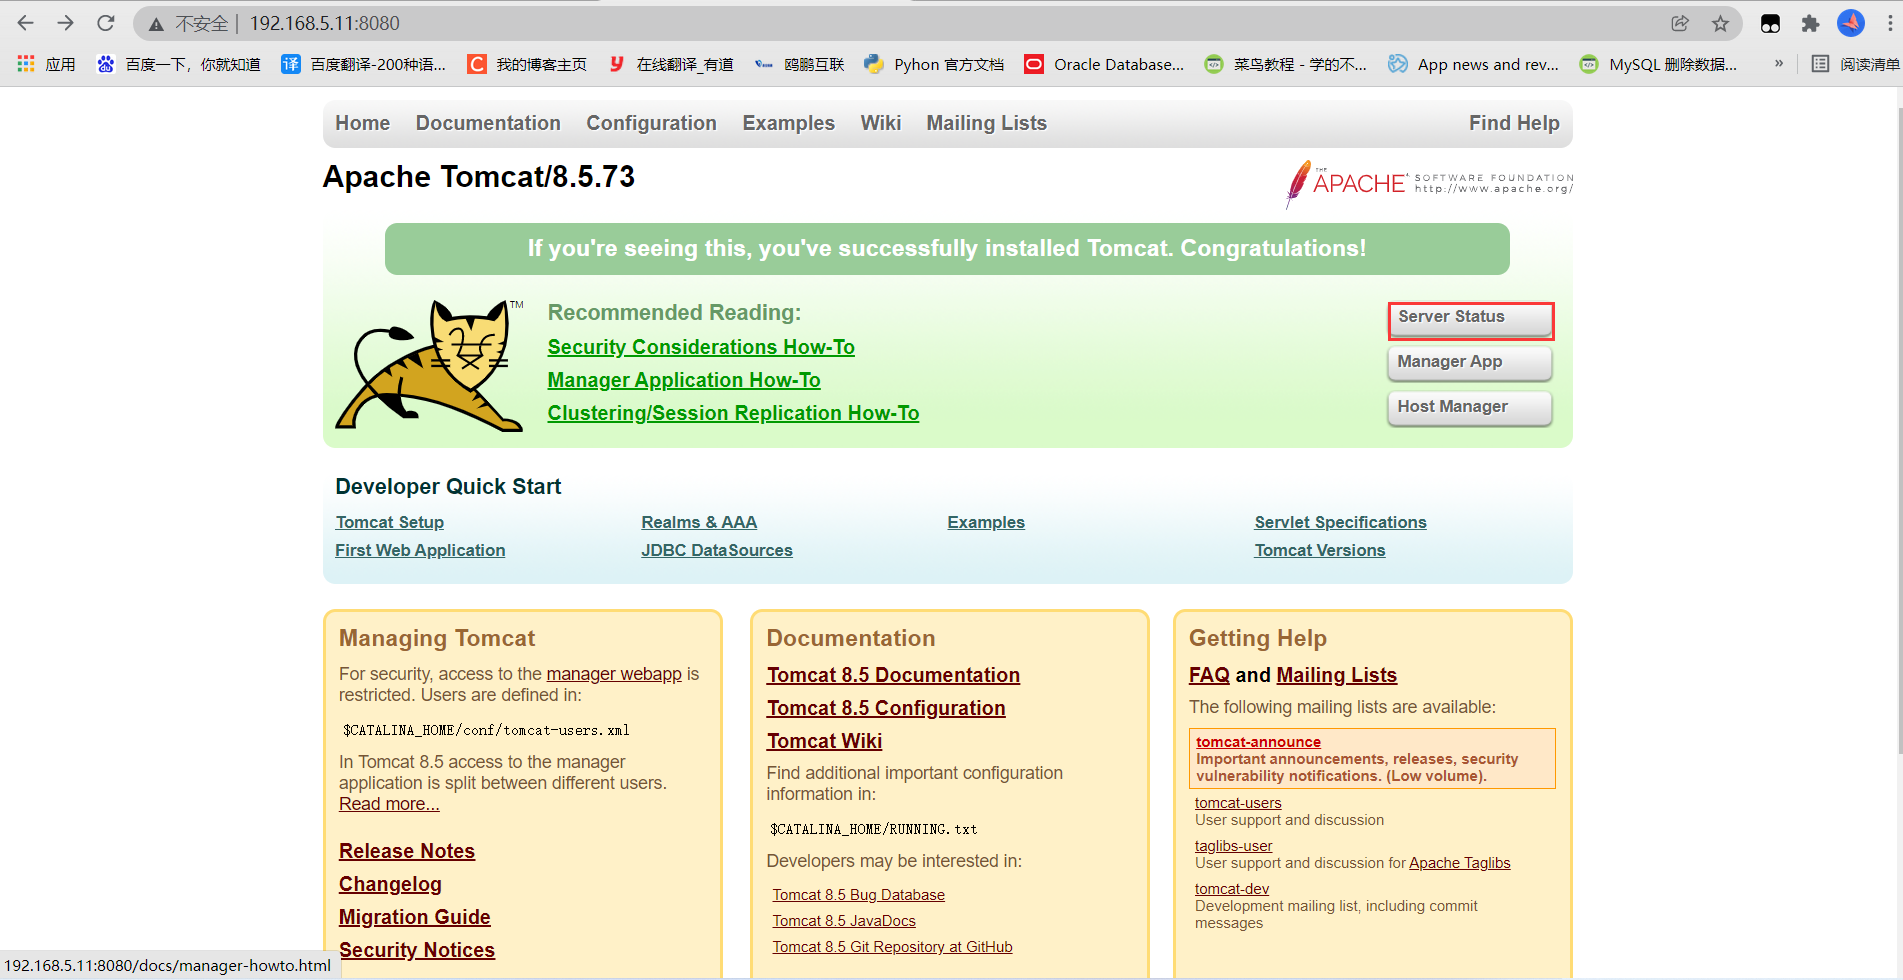Viewport: 1903px width, 980px height.
Task: Open the insecure-site warning icon
Action: pyautogui.click(x=156, y=24)
